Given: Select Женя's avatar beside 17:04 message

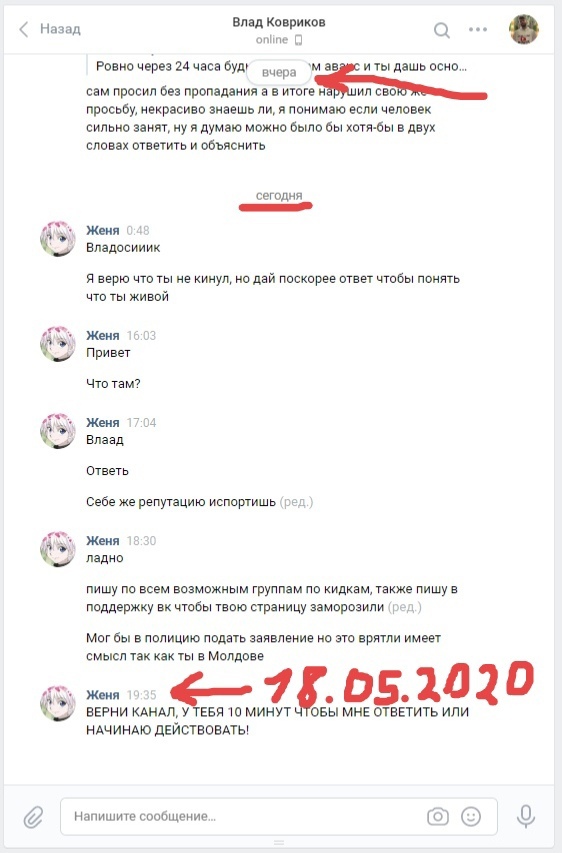Looking at the screenshot, I should click(58, 431).
